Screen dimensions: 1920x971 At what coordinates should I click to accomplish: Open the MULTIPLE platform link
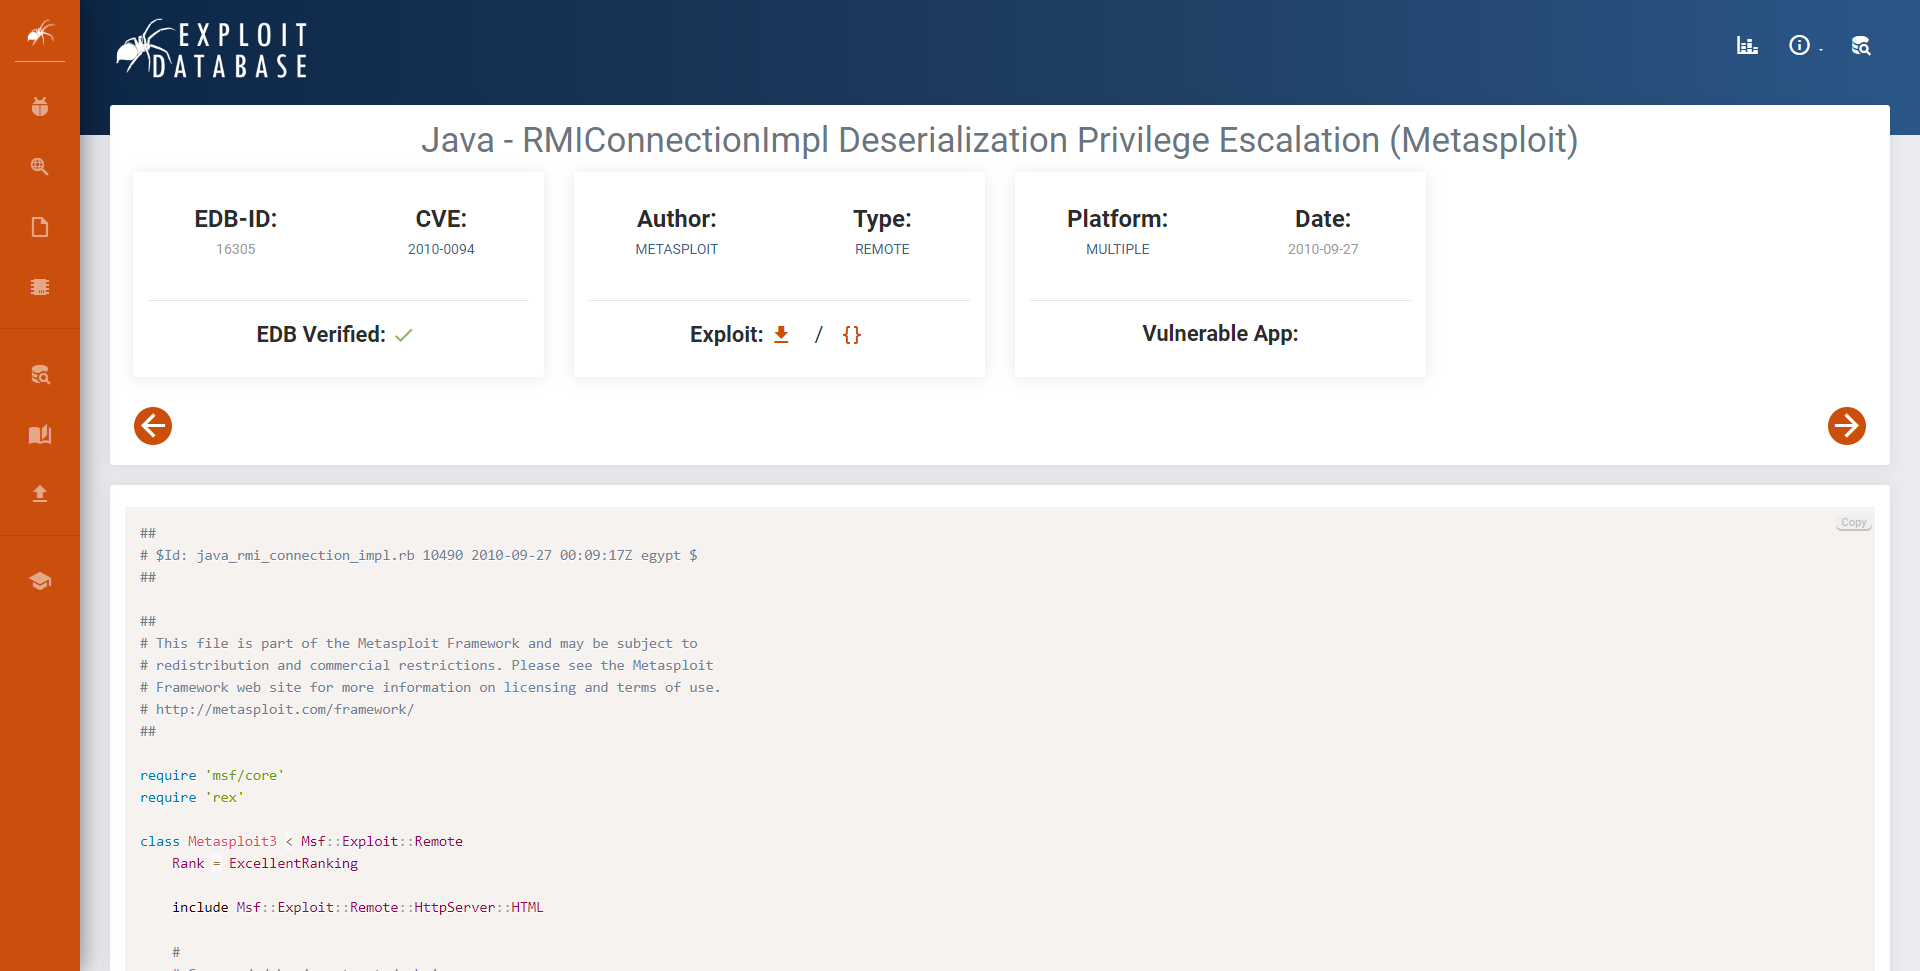pyautogui.click(x=1118, y=249)
